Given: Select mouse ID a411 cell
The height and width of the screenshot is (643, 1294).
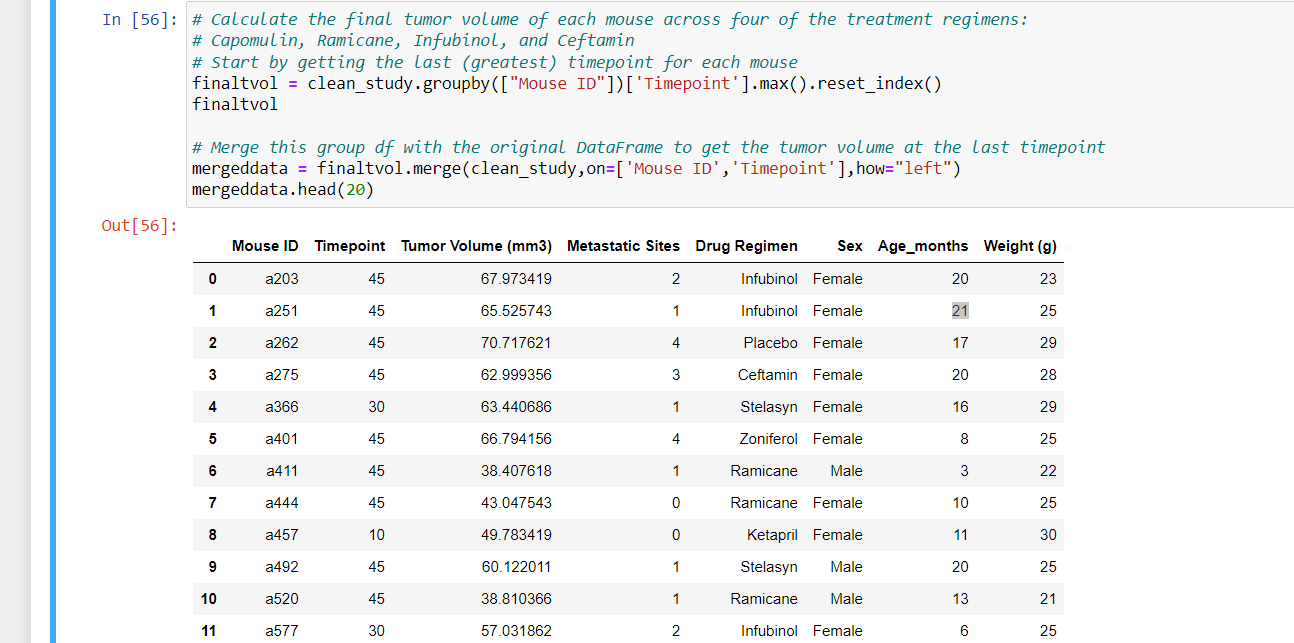Looking at the screenshot, I should point(282,471).
